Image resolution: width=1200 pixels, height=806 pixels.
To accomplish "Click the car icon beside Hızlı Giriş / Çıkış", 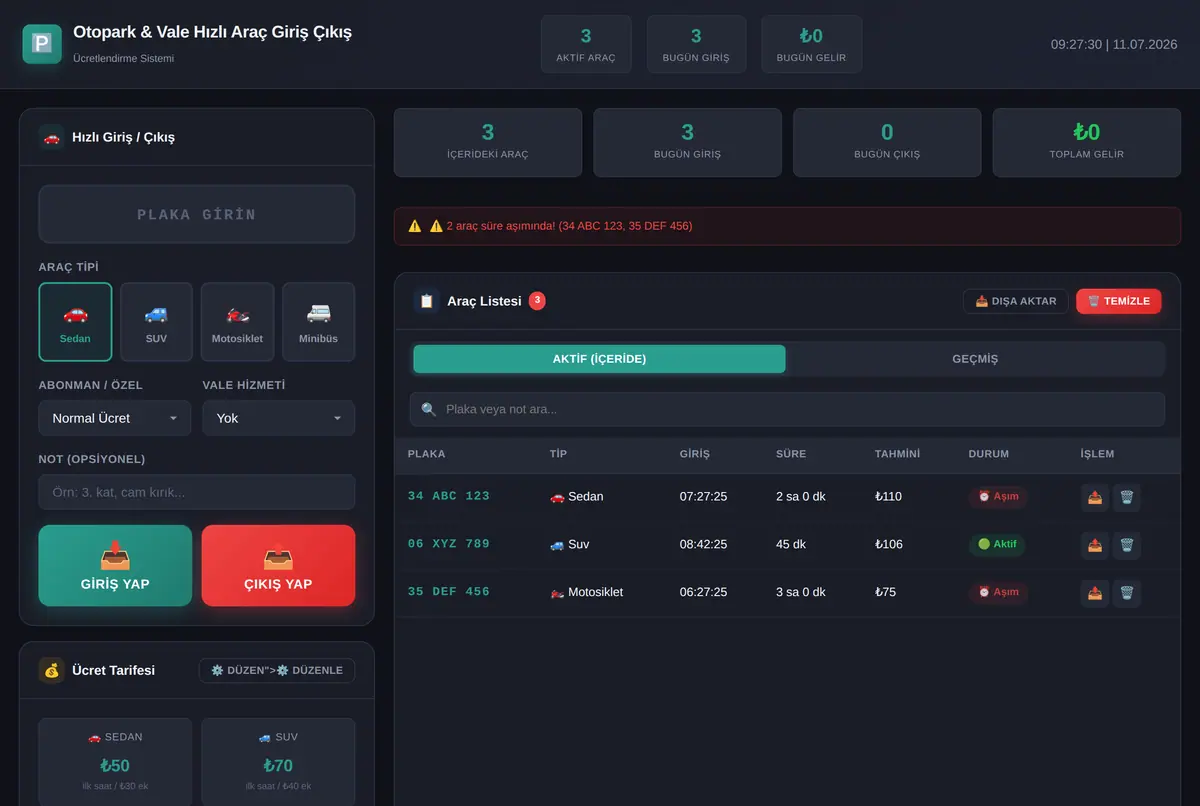I will 52,137.
